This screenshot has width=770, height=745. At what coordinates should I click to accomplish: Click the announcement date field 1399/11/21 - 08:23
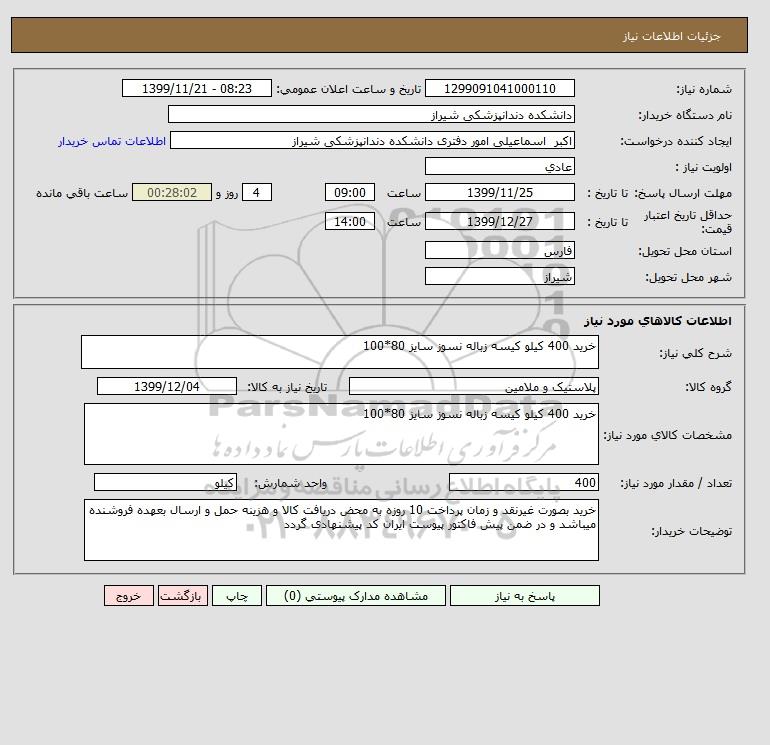click(x=196, y=88)
